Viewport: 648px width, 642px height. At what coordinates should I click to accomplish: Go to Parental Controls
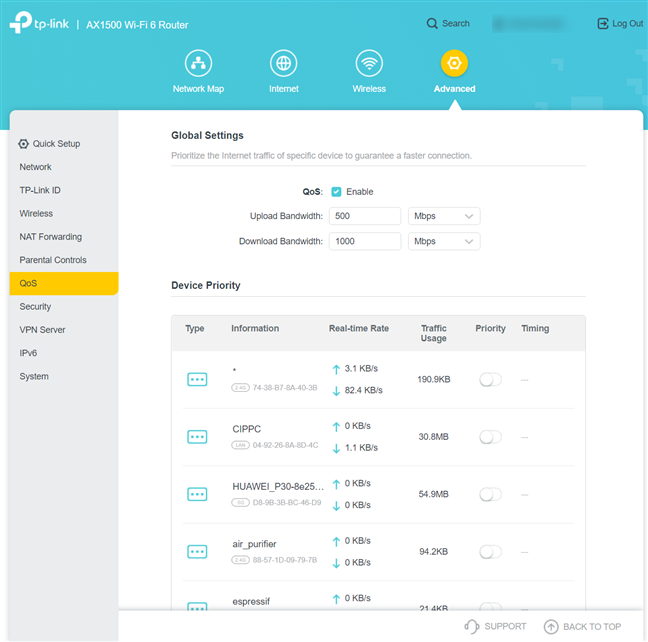(x=53, y=260)
